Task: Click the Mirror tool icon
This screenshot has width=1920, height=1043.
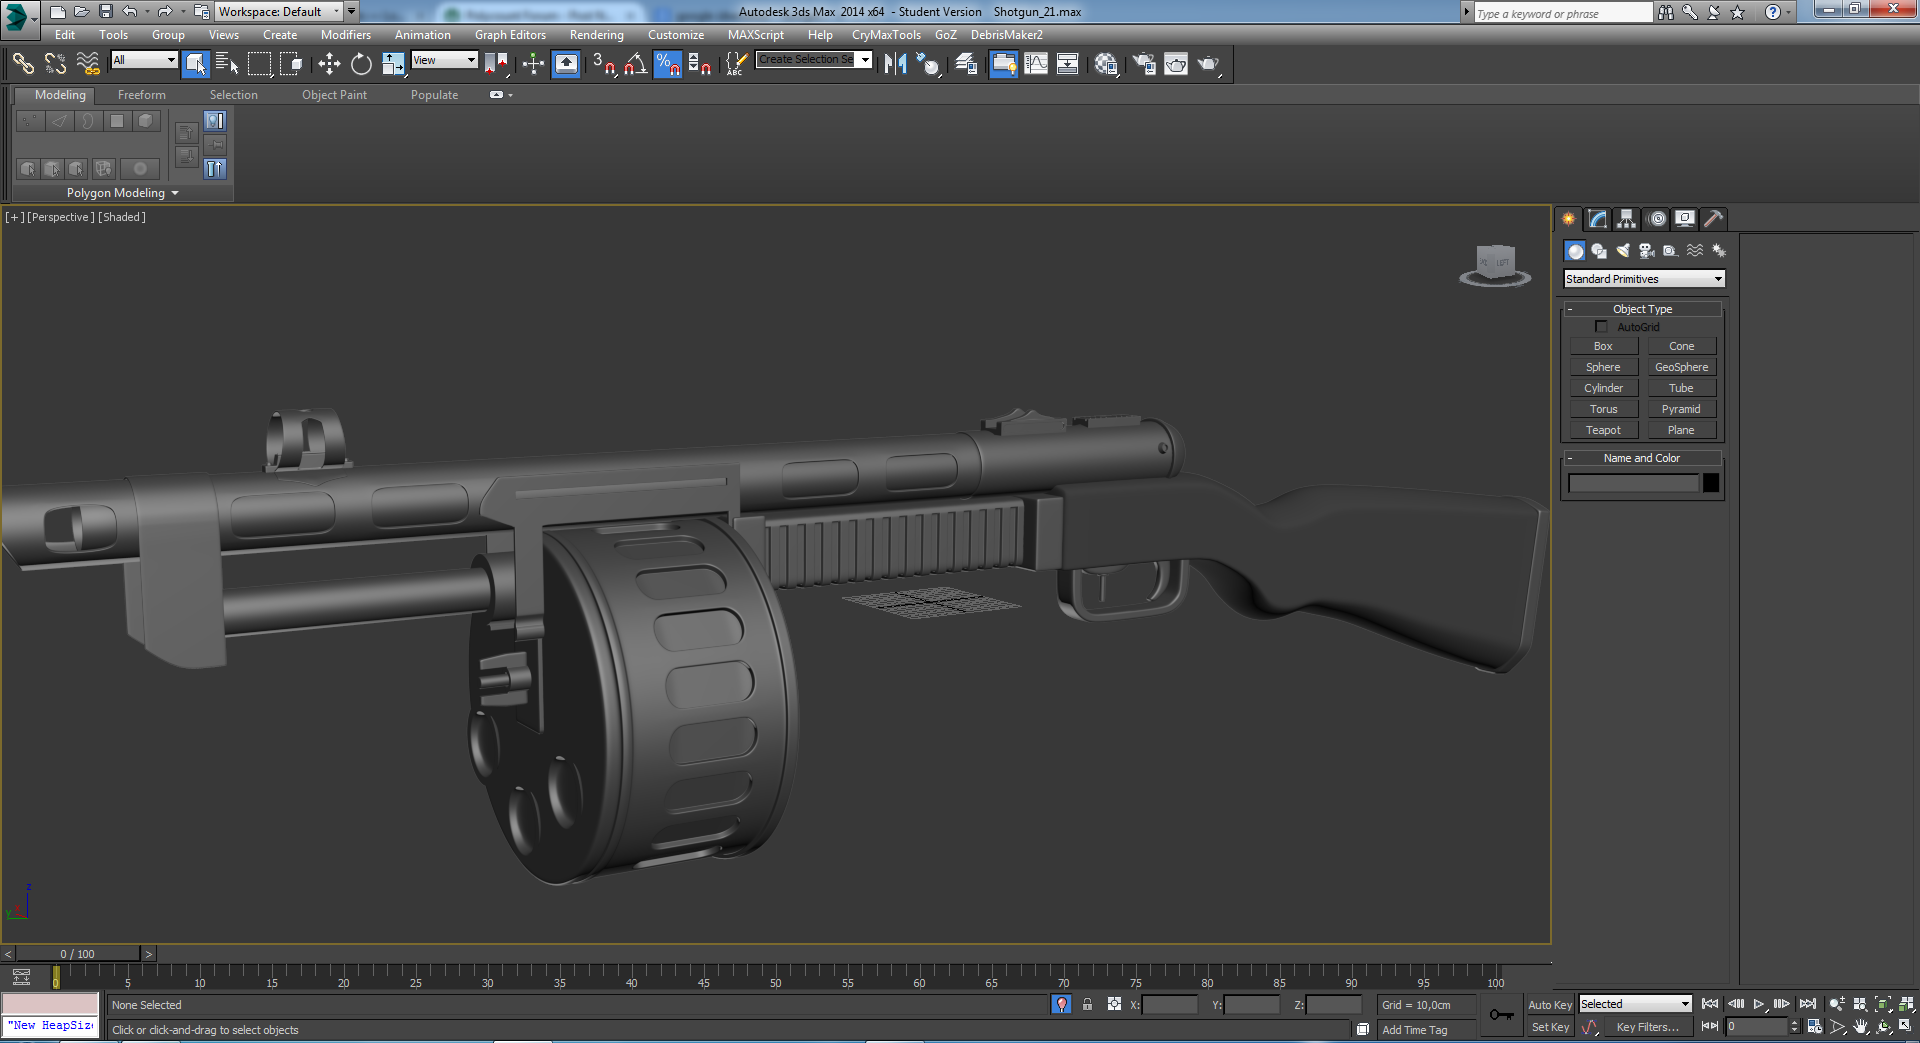Action: 895,64
